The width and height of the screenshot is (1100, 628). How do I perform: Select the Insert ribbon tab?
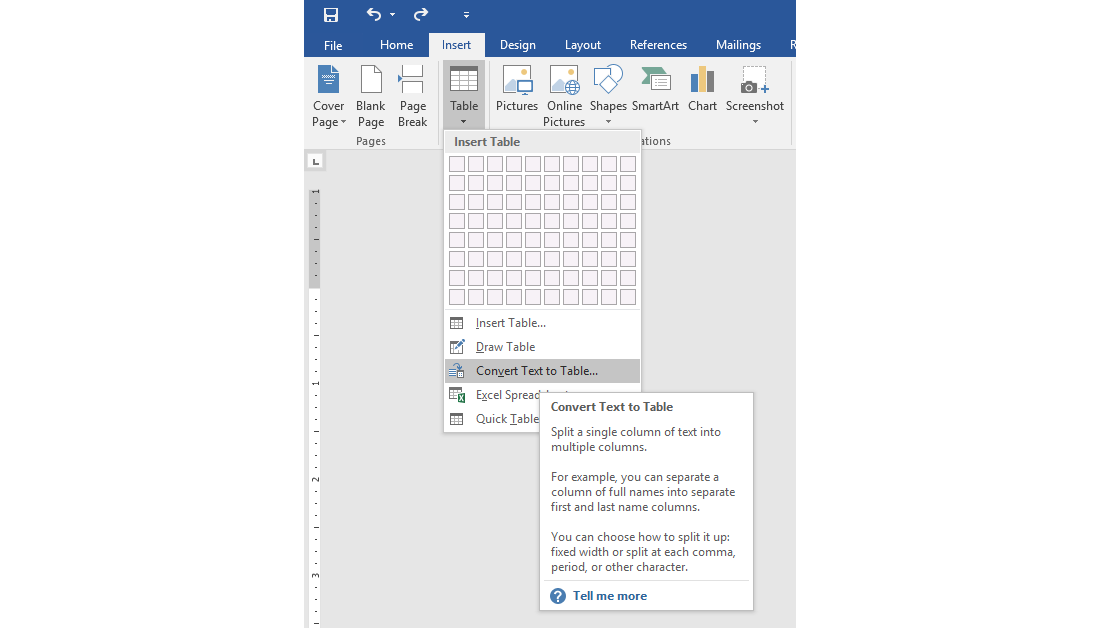pos(456,45)
